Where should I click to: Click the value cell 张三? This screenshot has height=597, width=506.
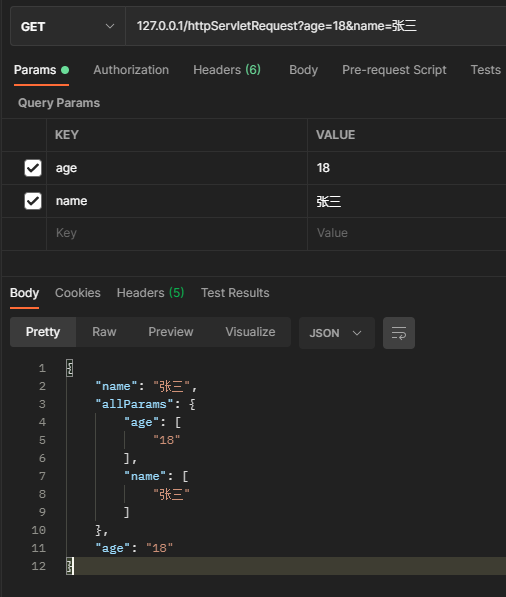(407, 201)
